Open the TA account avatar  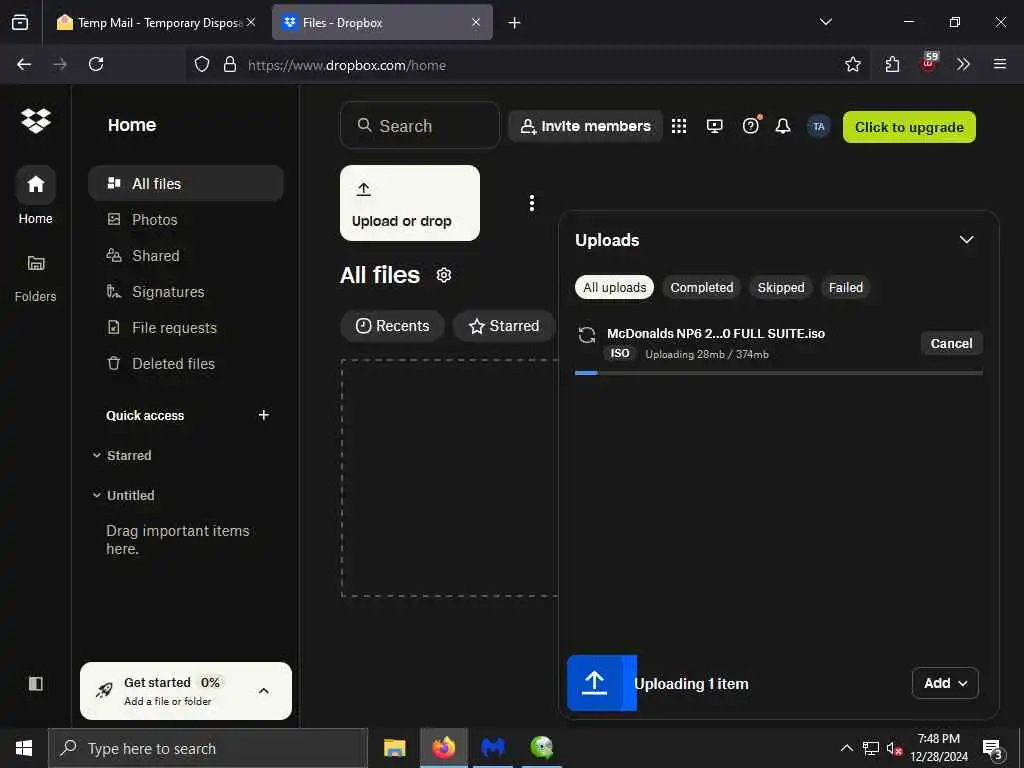pos(818,127)
